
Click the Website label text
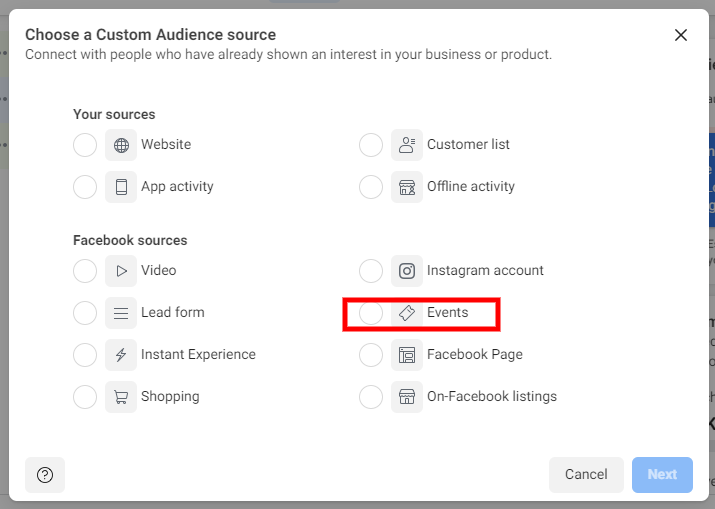(x=166, y=145)
